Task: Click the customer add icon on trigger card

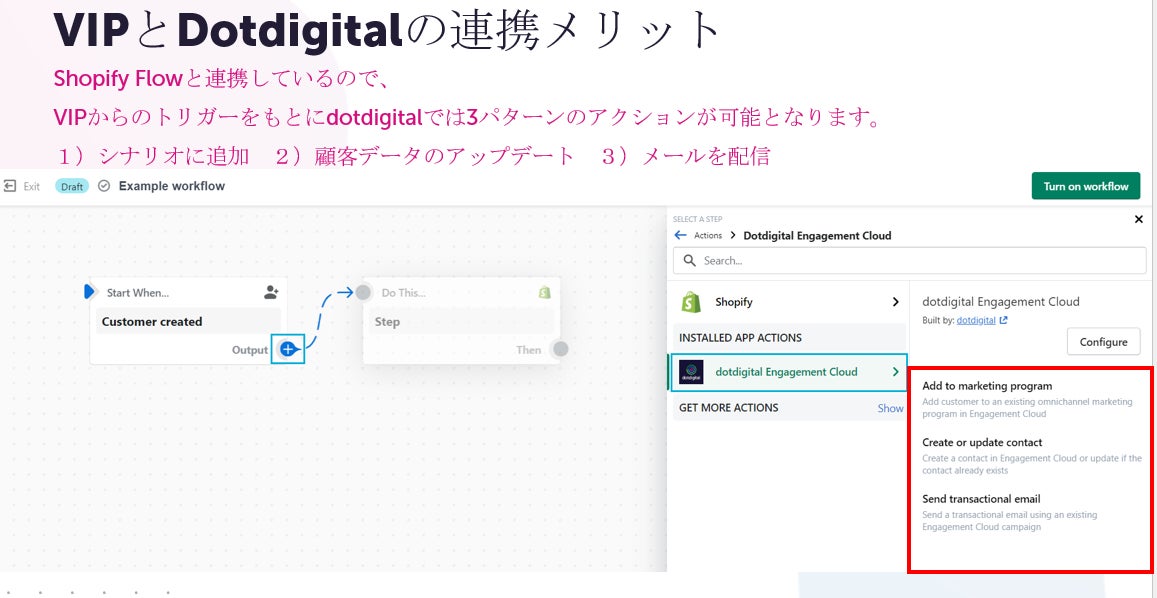Action: pyautogui.click(x=271, y=293)
